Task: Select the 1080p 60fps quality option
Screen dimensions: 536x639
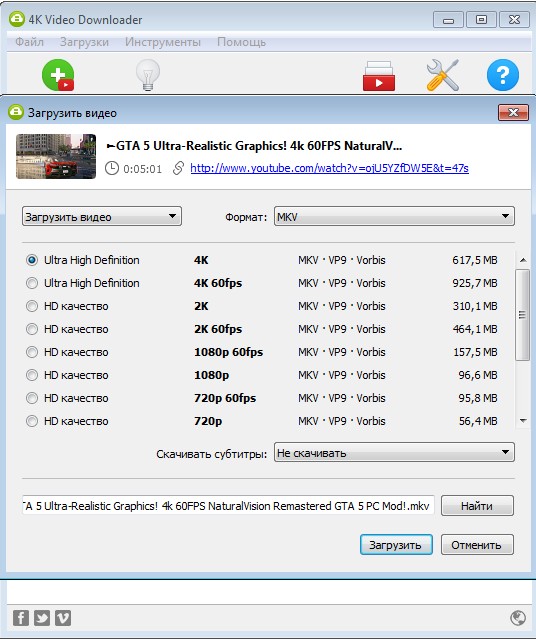Action: tap(32, 352)
